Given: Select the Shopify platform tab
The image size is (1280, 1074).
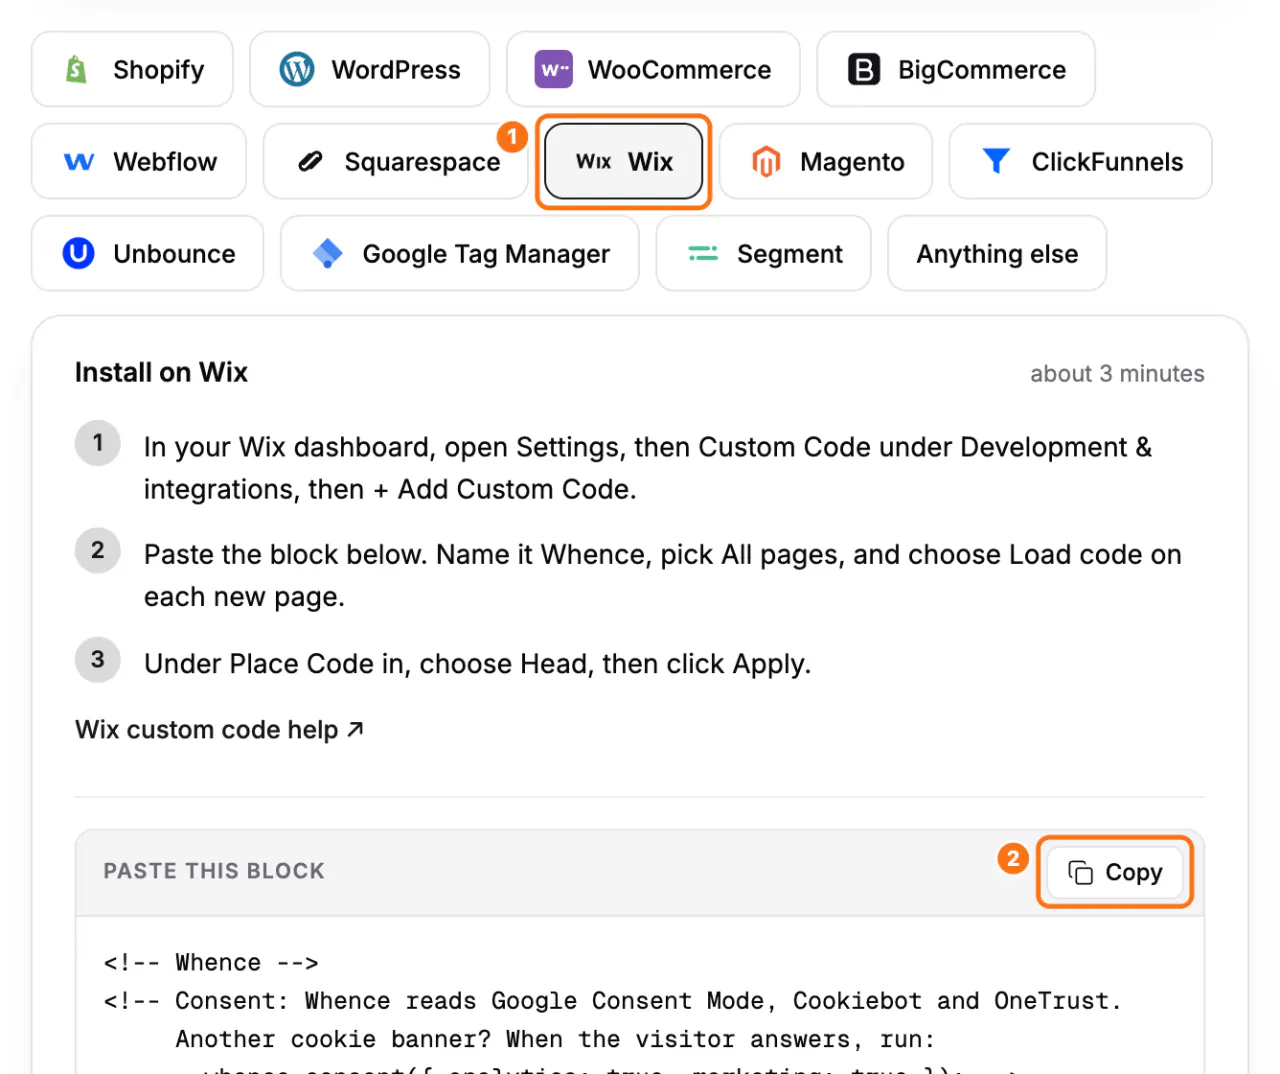Looking at the screenshot, I should point(132,69).
